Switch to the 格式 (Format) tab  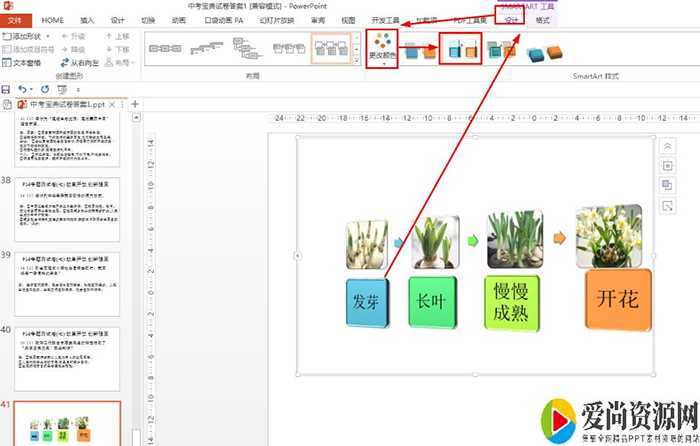click(542, 20)
